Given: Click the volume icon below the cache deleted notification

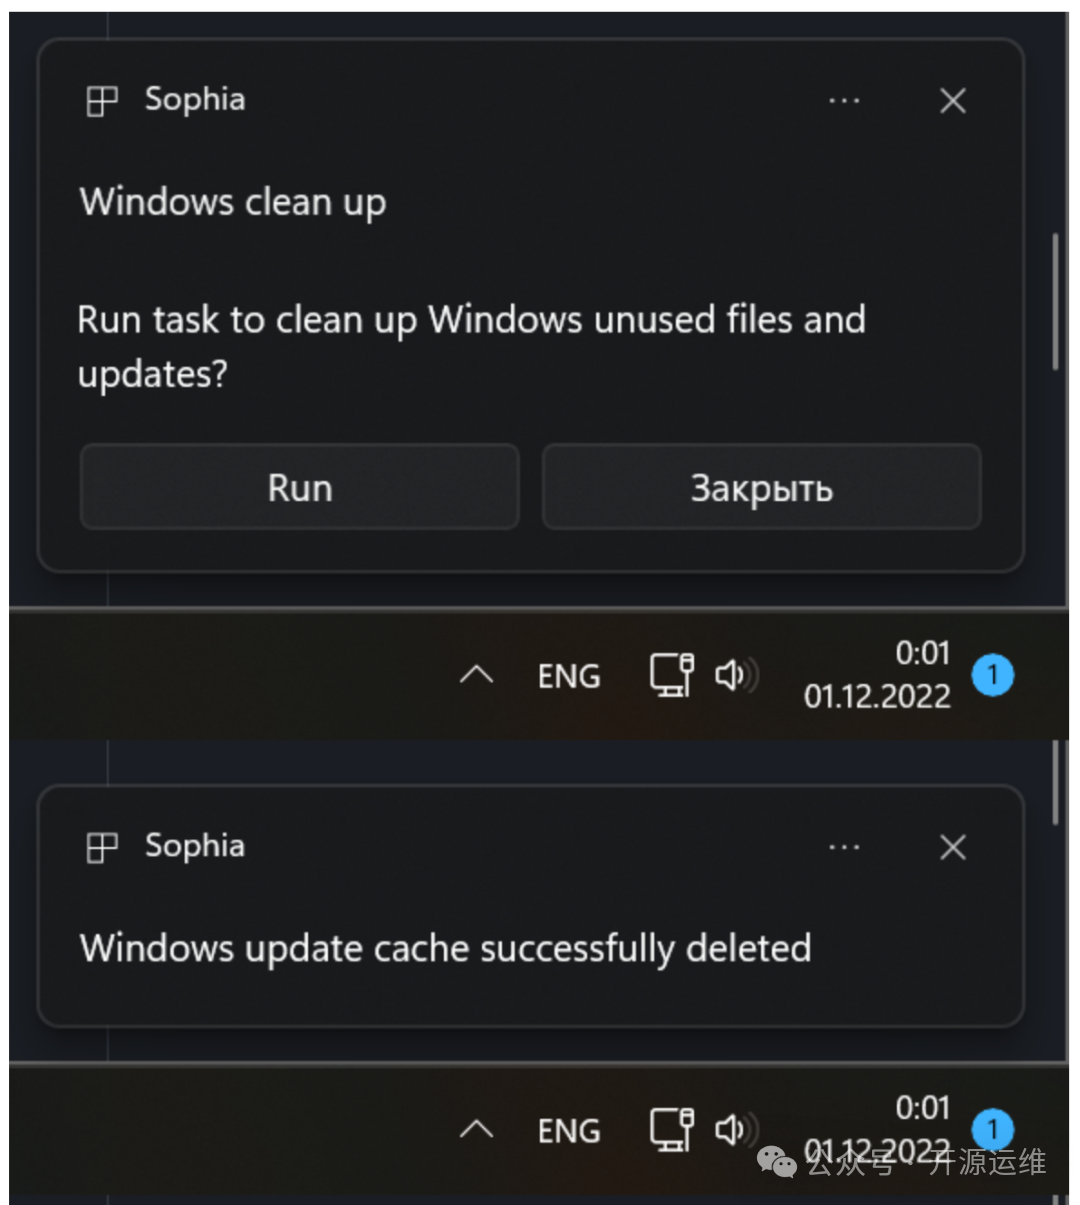Looking at the screenshot, I should click(x=736, y=1130).
